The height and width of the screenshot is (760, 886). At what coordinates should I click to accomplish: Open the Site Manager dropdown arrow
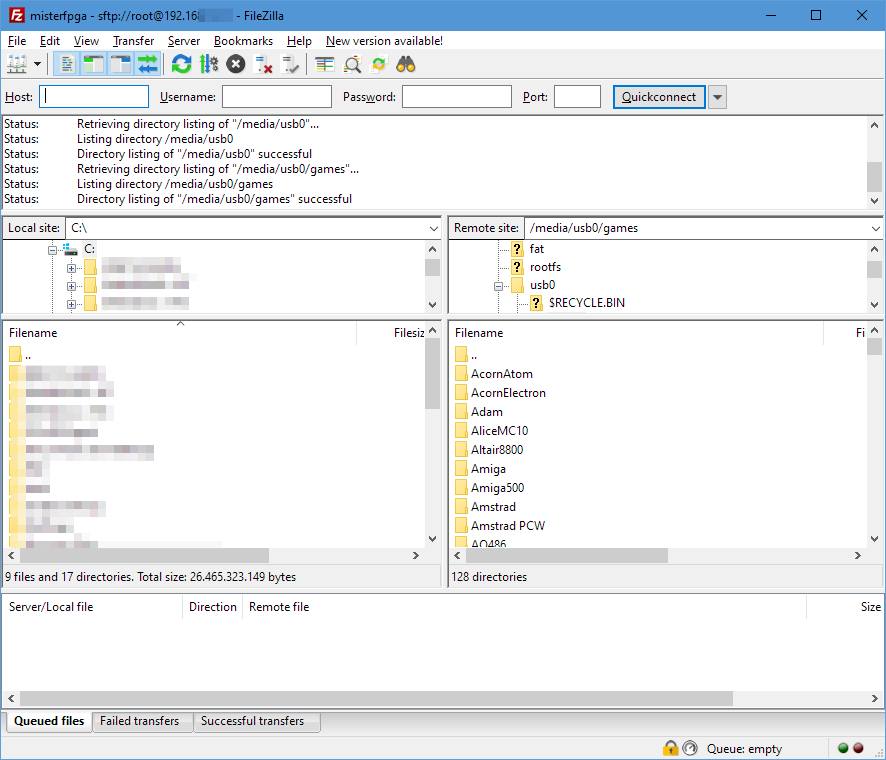point(37,64)
